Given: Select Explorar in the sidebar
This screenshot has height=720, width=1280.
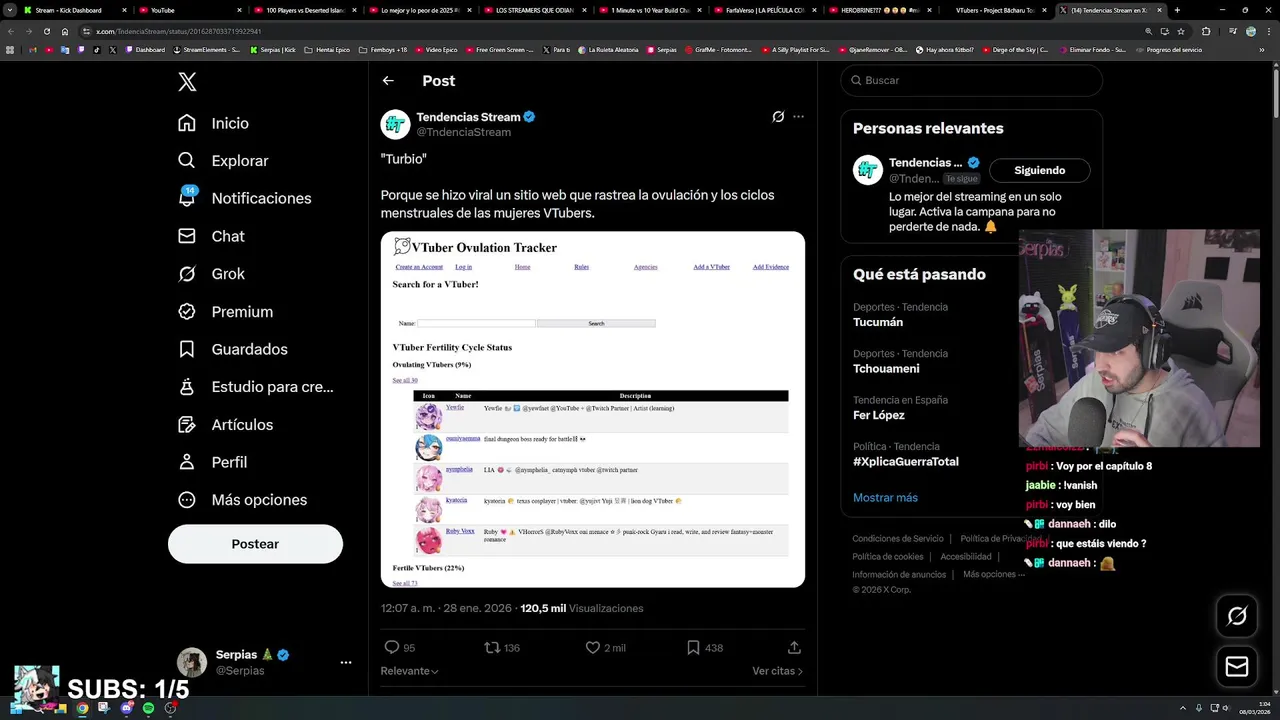Looking at the screenshot, I should pos(239,161).
